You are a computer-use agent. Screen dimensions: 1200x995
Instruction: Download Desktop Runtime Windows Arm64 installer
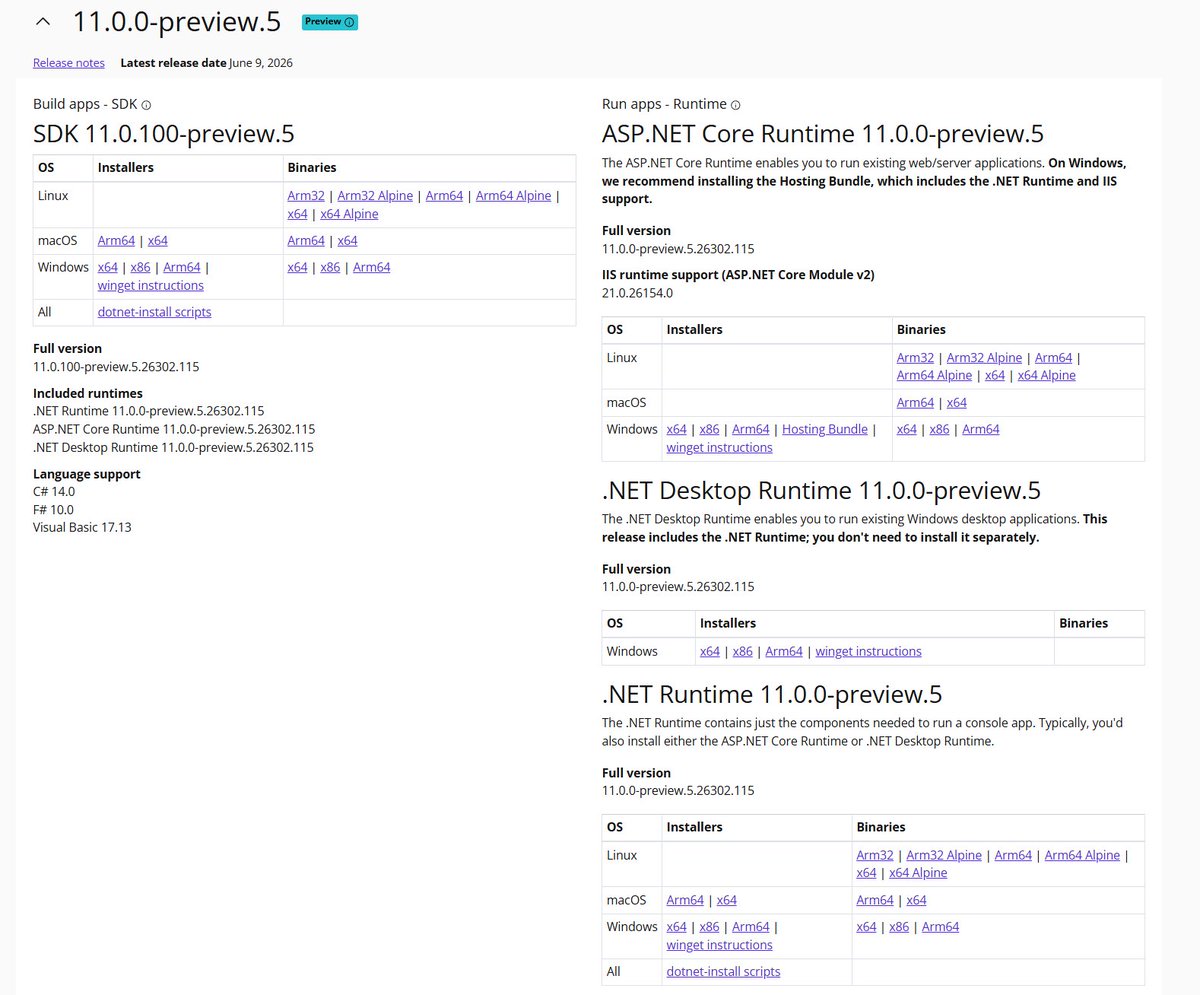pos(784,651)
